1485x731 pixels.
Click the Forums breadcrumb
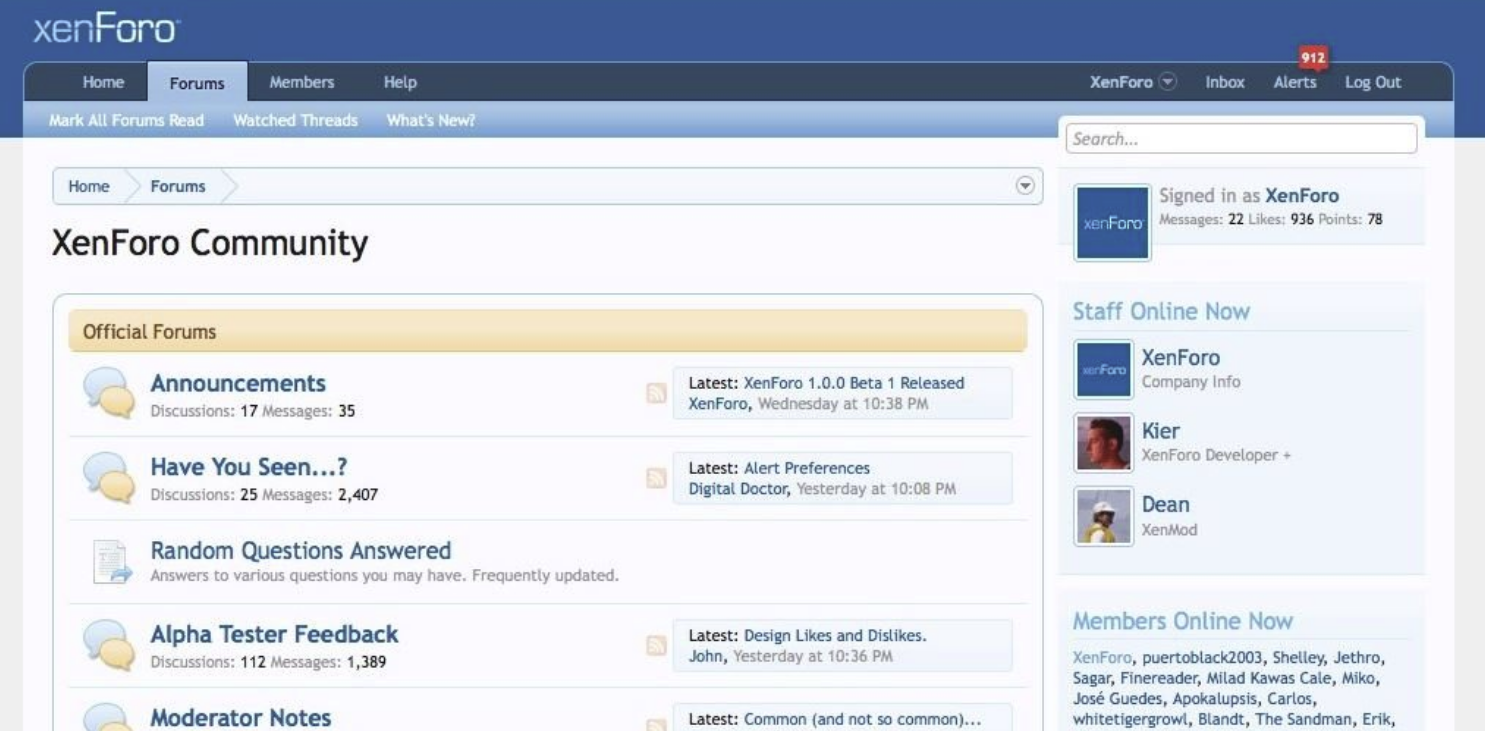(178, 186)
